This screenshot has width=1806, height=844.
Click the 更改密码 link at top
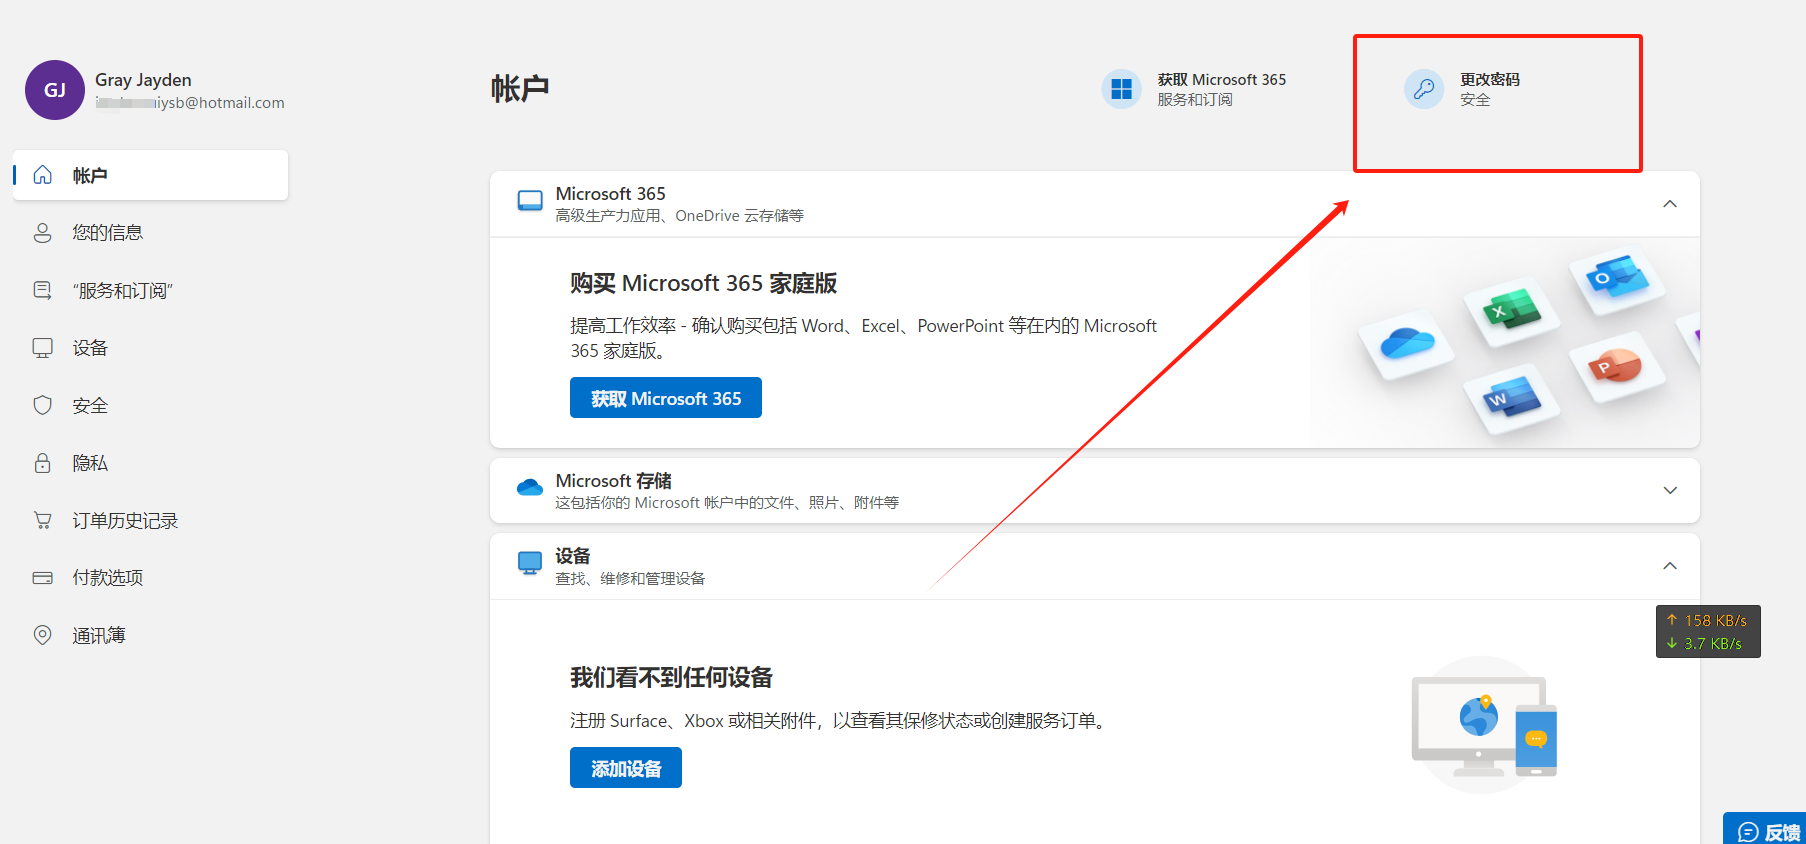point(1489,79)
